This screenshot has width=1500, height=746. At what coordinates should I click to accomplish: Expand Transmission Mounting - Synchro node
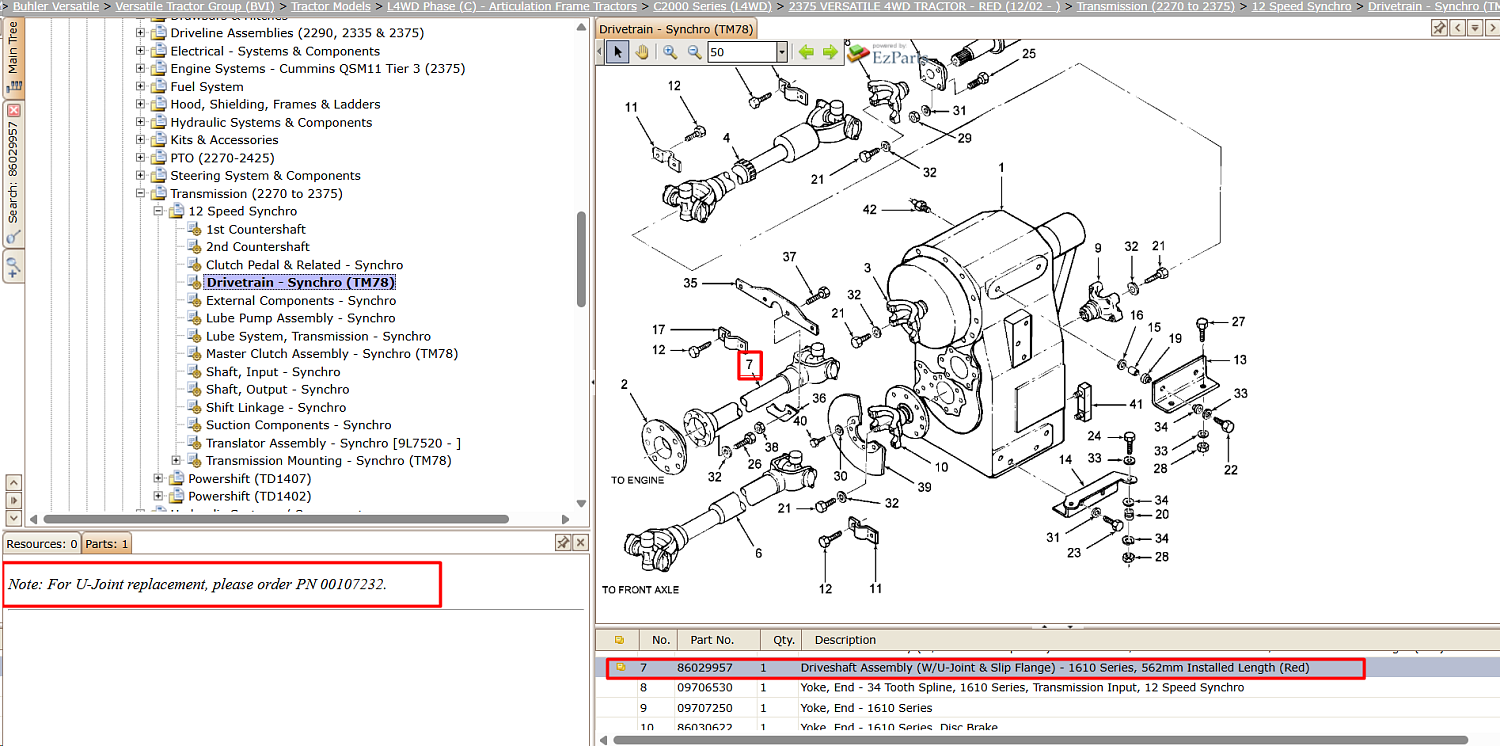tap(177, 461)
